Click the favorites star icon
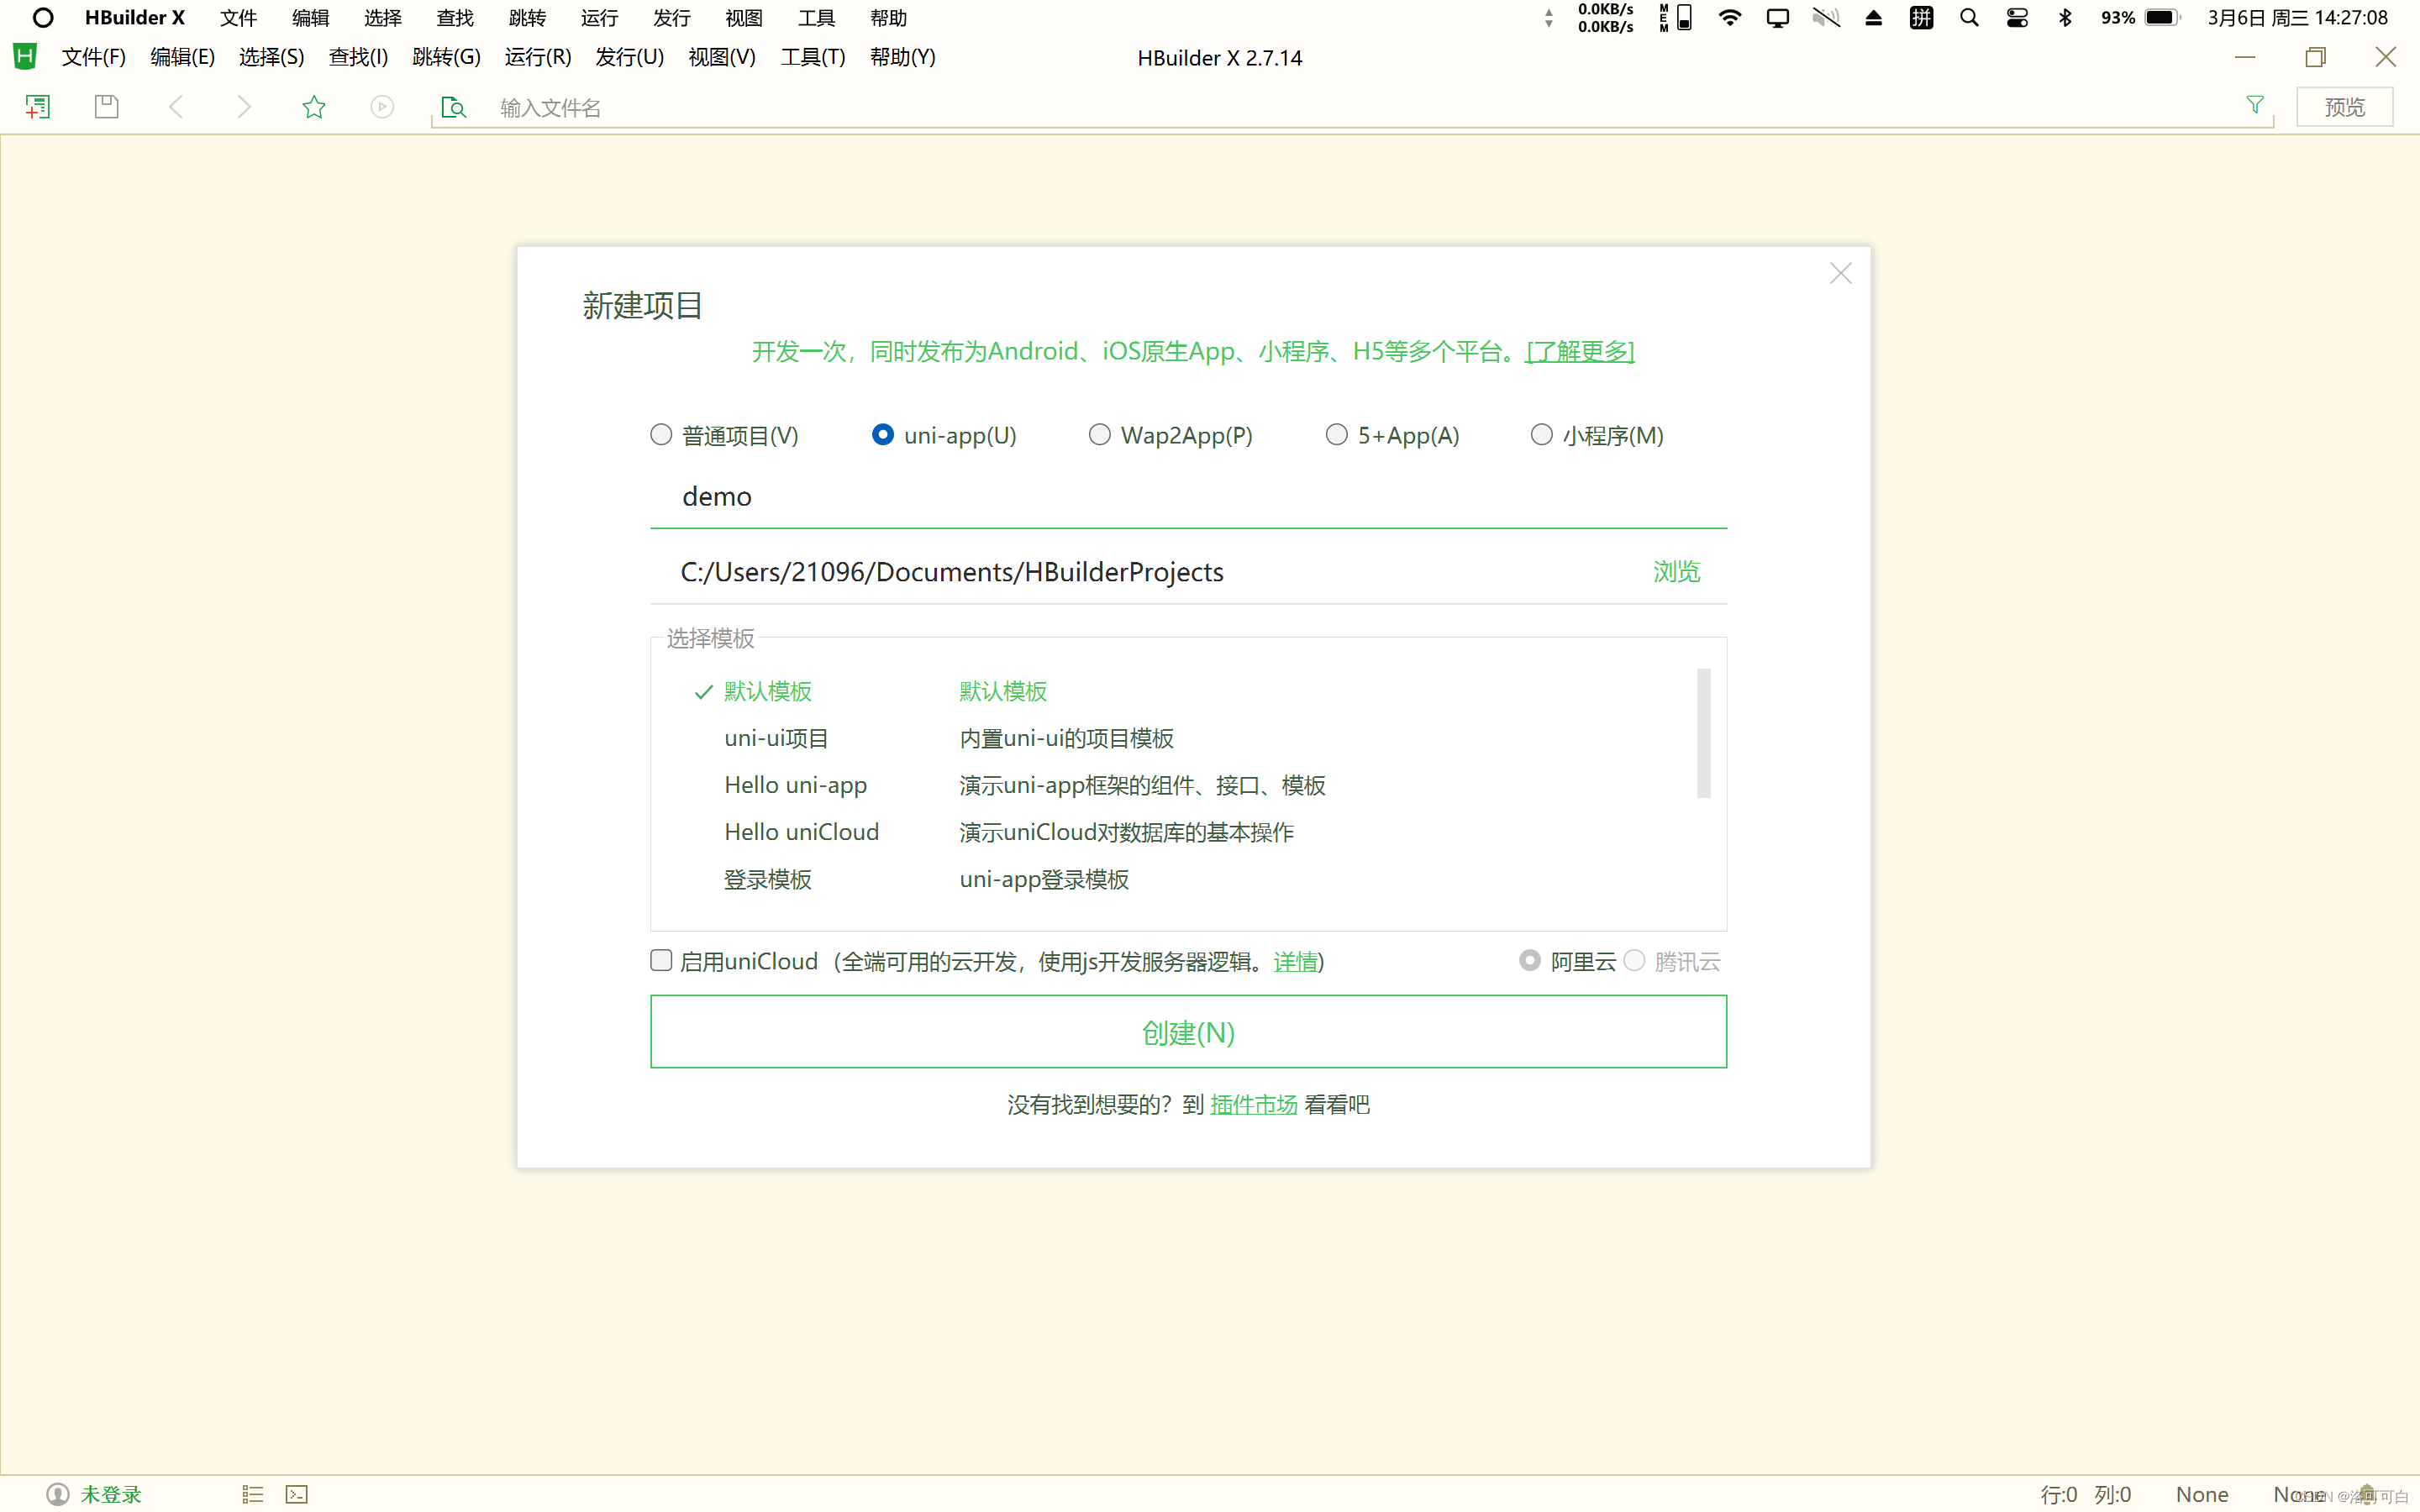This screenshot has height=1512, width=2420. pos(314,106)
